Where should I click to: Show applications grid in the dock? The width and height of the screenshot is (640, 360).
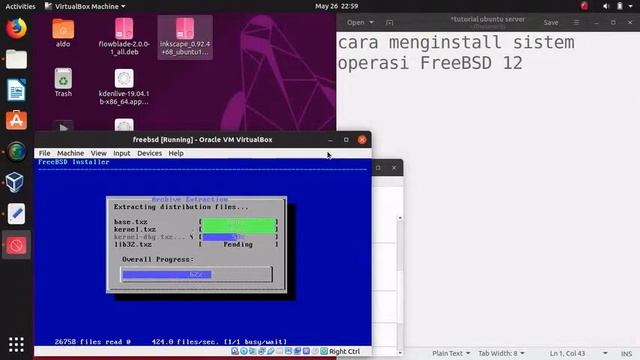coord(16,344)
